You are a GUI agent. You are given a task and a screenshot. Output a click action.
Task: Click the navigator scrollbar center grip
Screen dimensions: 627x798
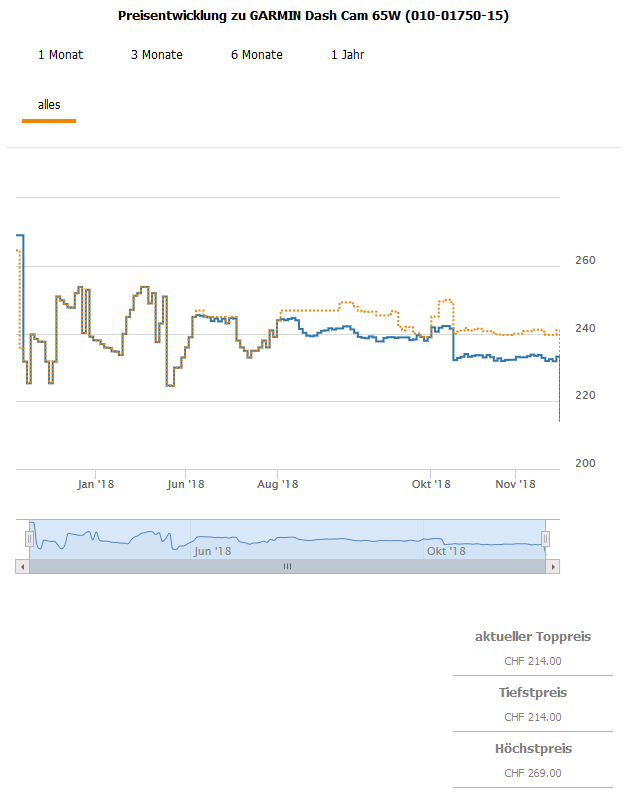pos(287,567)
